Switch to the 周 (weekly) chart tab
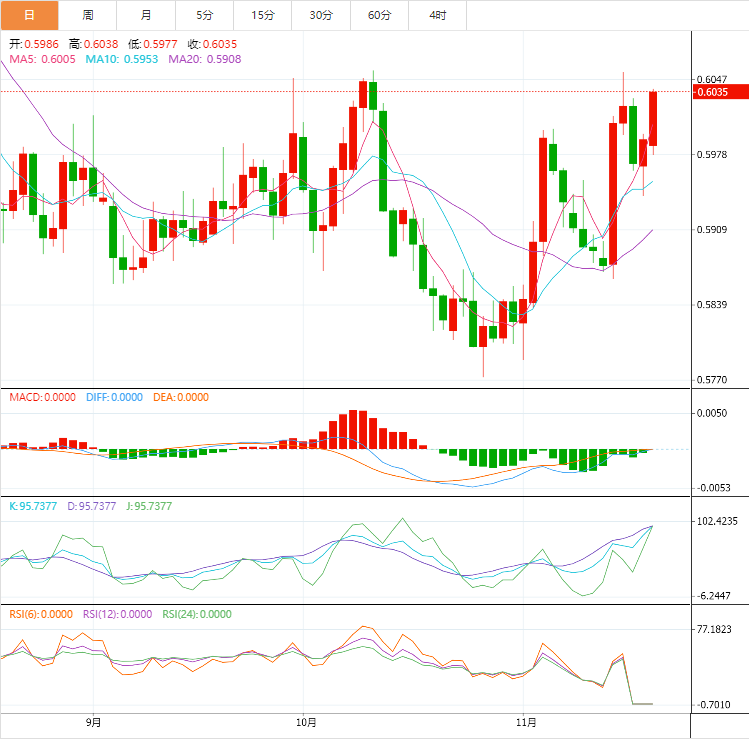 88,15
